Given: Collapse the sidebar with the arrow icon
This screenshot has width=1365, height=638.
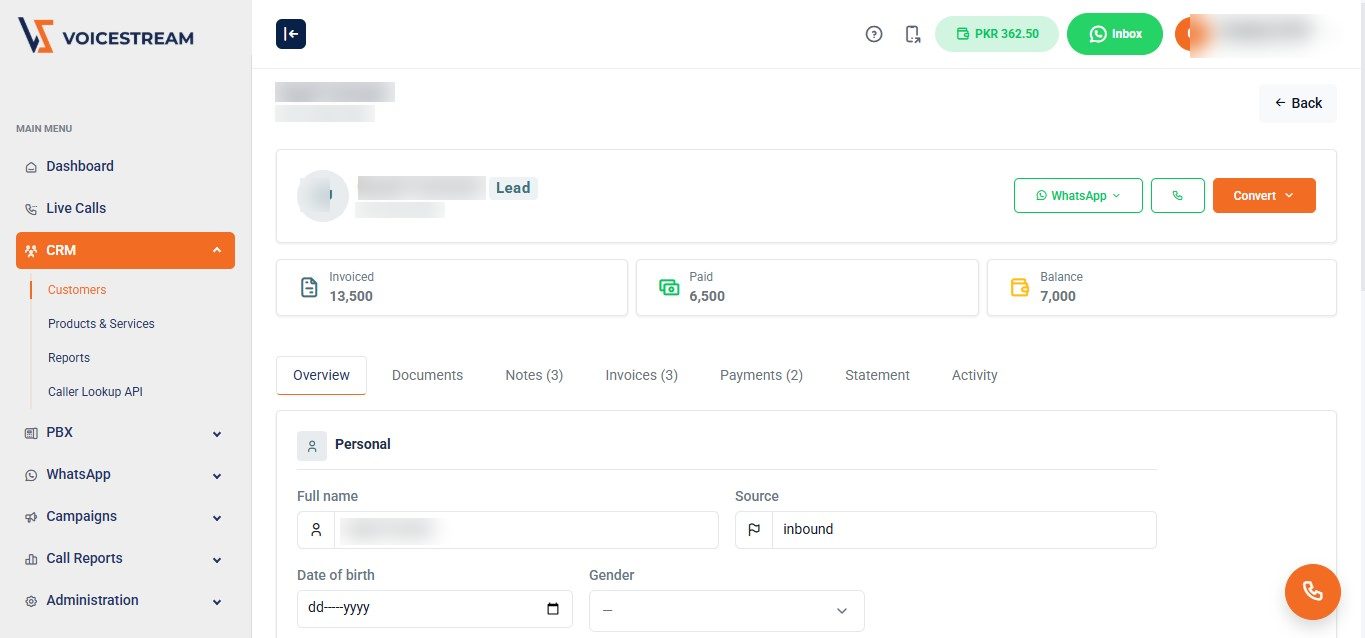Looking at the screenshot, I should pyautogui.click(x=291, y=34).
